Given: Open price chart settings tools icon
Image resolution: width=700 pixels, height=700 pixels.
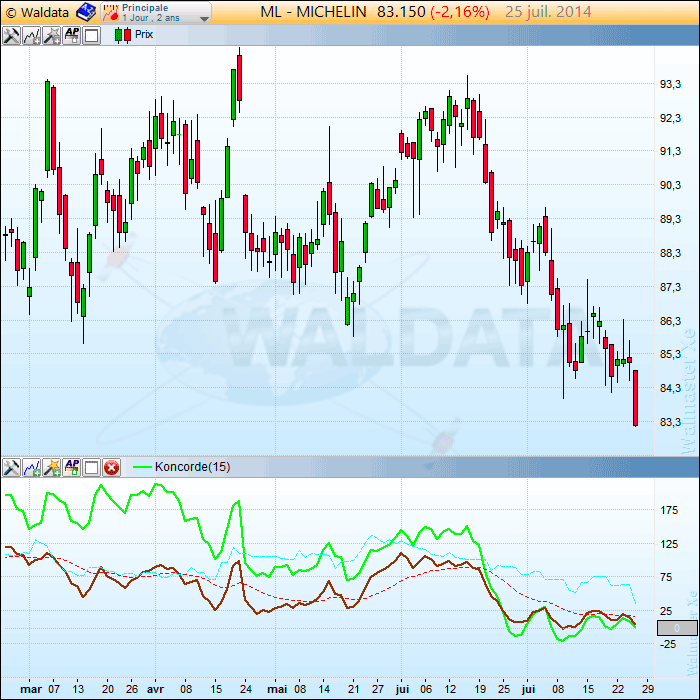Looking at the screenshot, I should pyautogui.click(x=11, y=35).
